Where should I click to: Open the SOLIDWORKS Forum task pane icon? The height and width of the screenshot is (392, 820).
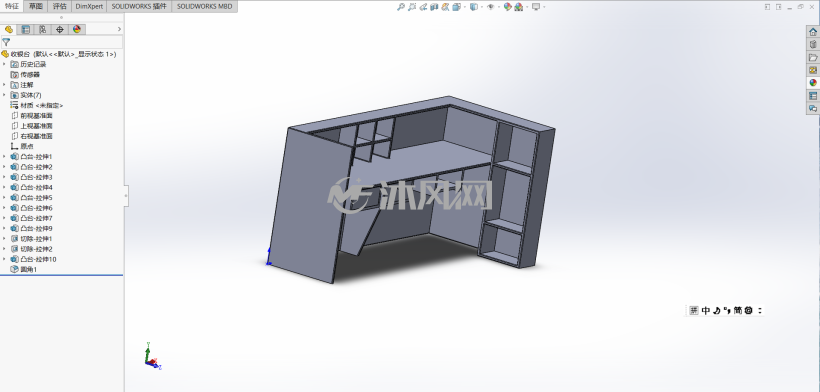(813, 108)
